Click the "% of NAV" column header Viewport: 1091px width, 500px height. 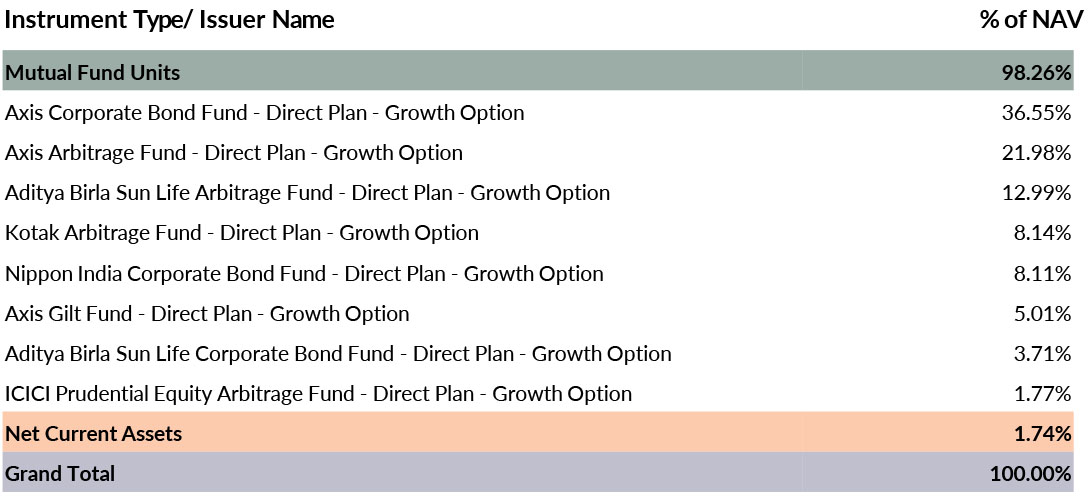point(1030,20)
